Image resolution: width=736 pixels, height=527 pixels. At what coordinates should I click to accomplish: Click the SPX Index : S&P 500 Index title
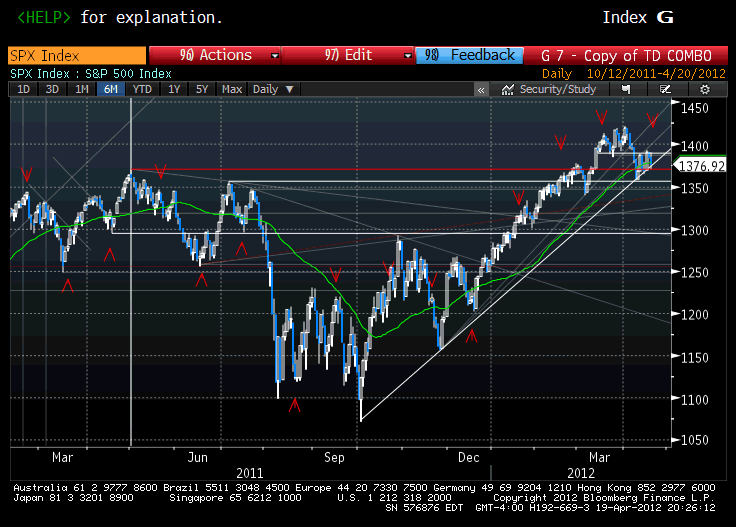[91, 74]
